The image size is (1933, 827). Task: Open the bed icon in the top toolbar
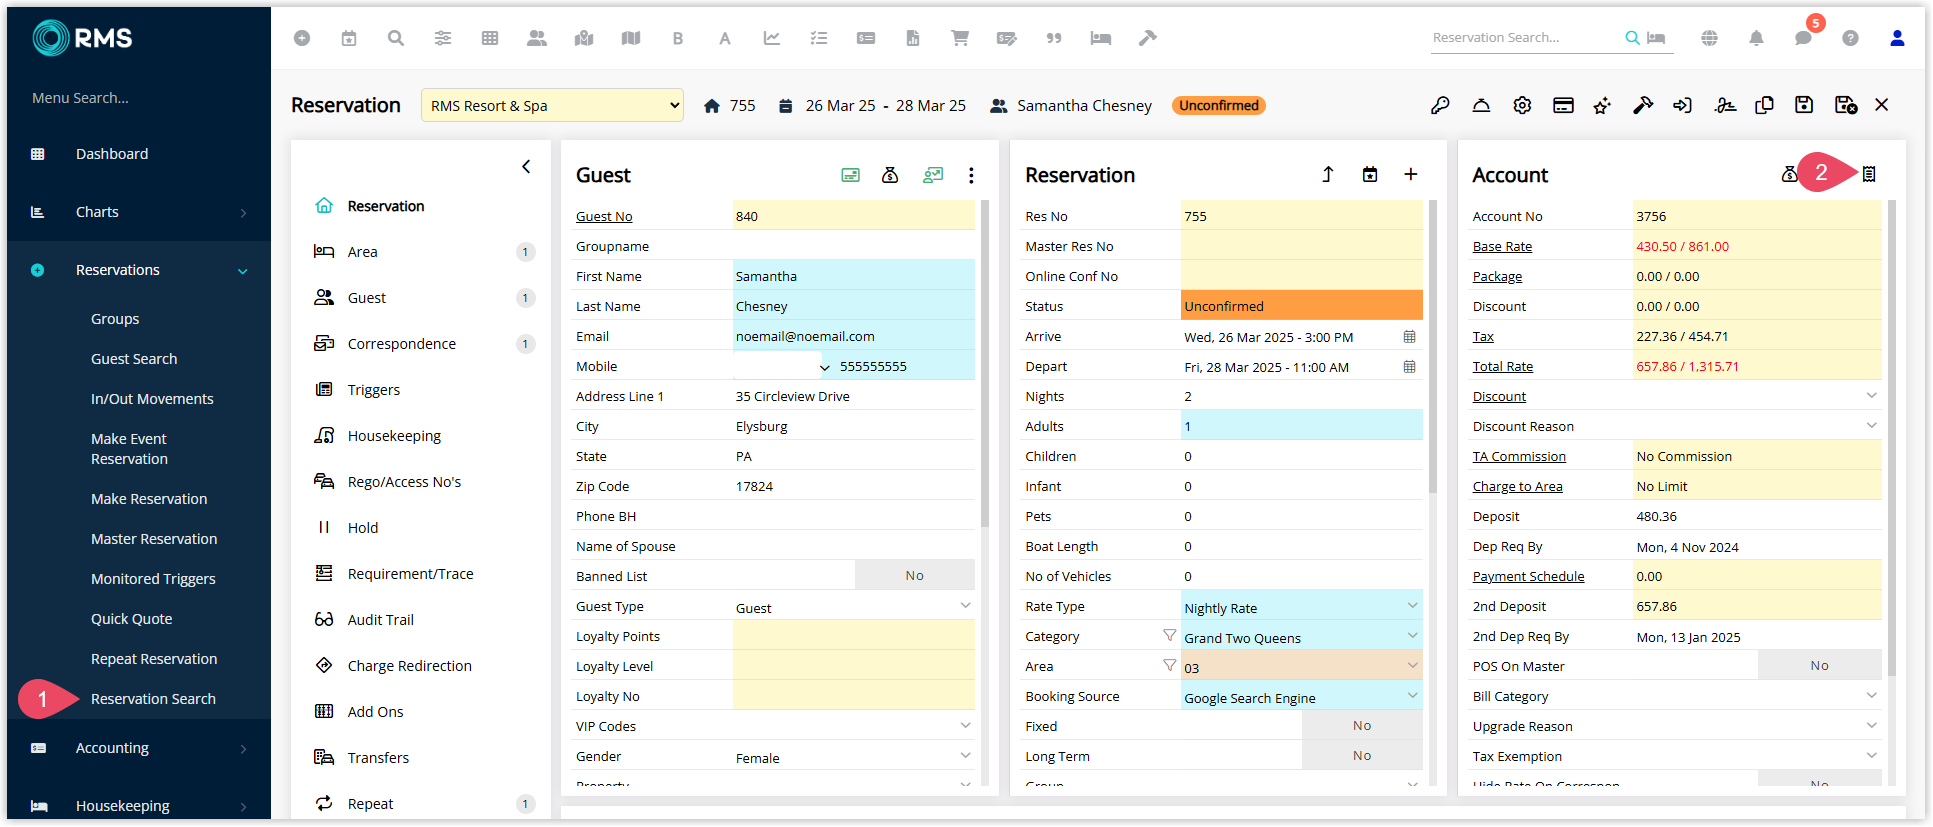click(1101, 38)
